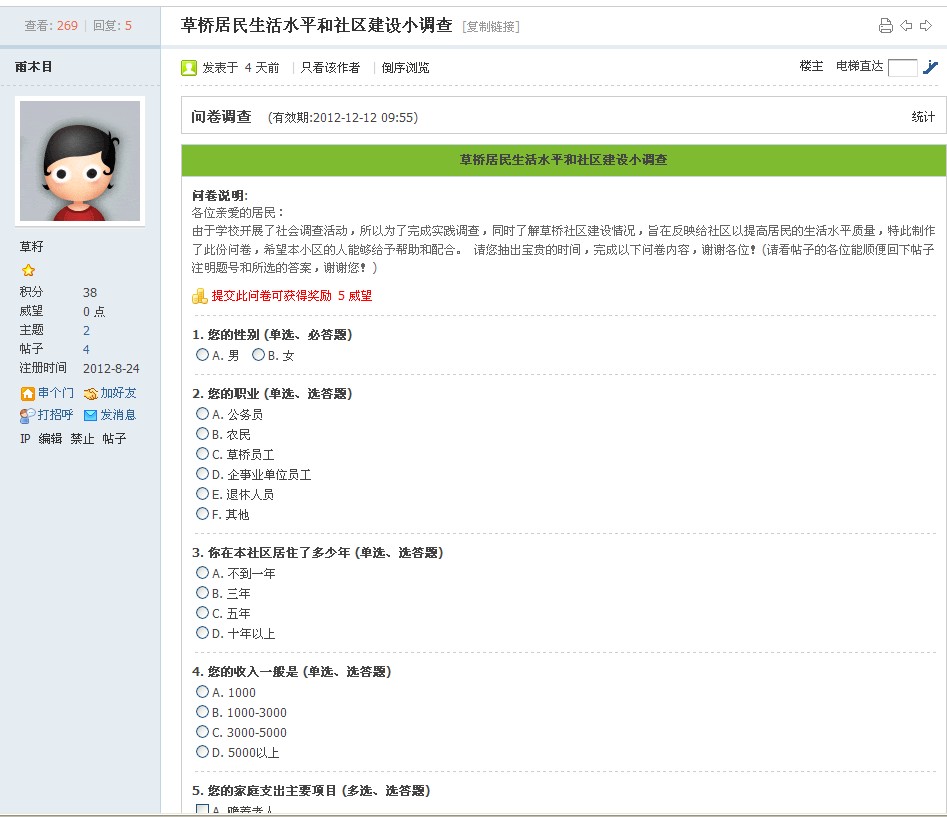The height and width of the screenshot is (817, 947).
Task: Open the 统计 statistics link
Action: tap(923, 117)
